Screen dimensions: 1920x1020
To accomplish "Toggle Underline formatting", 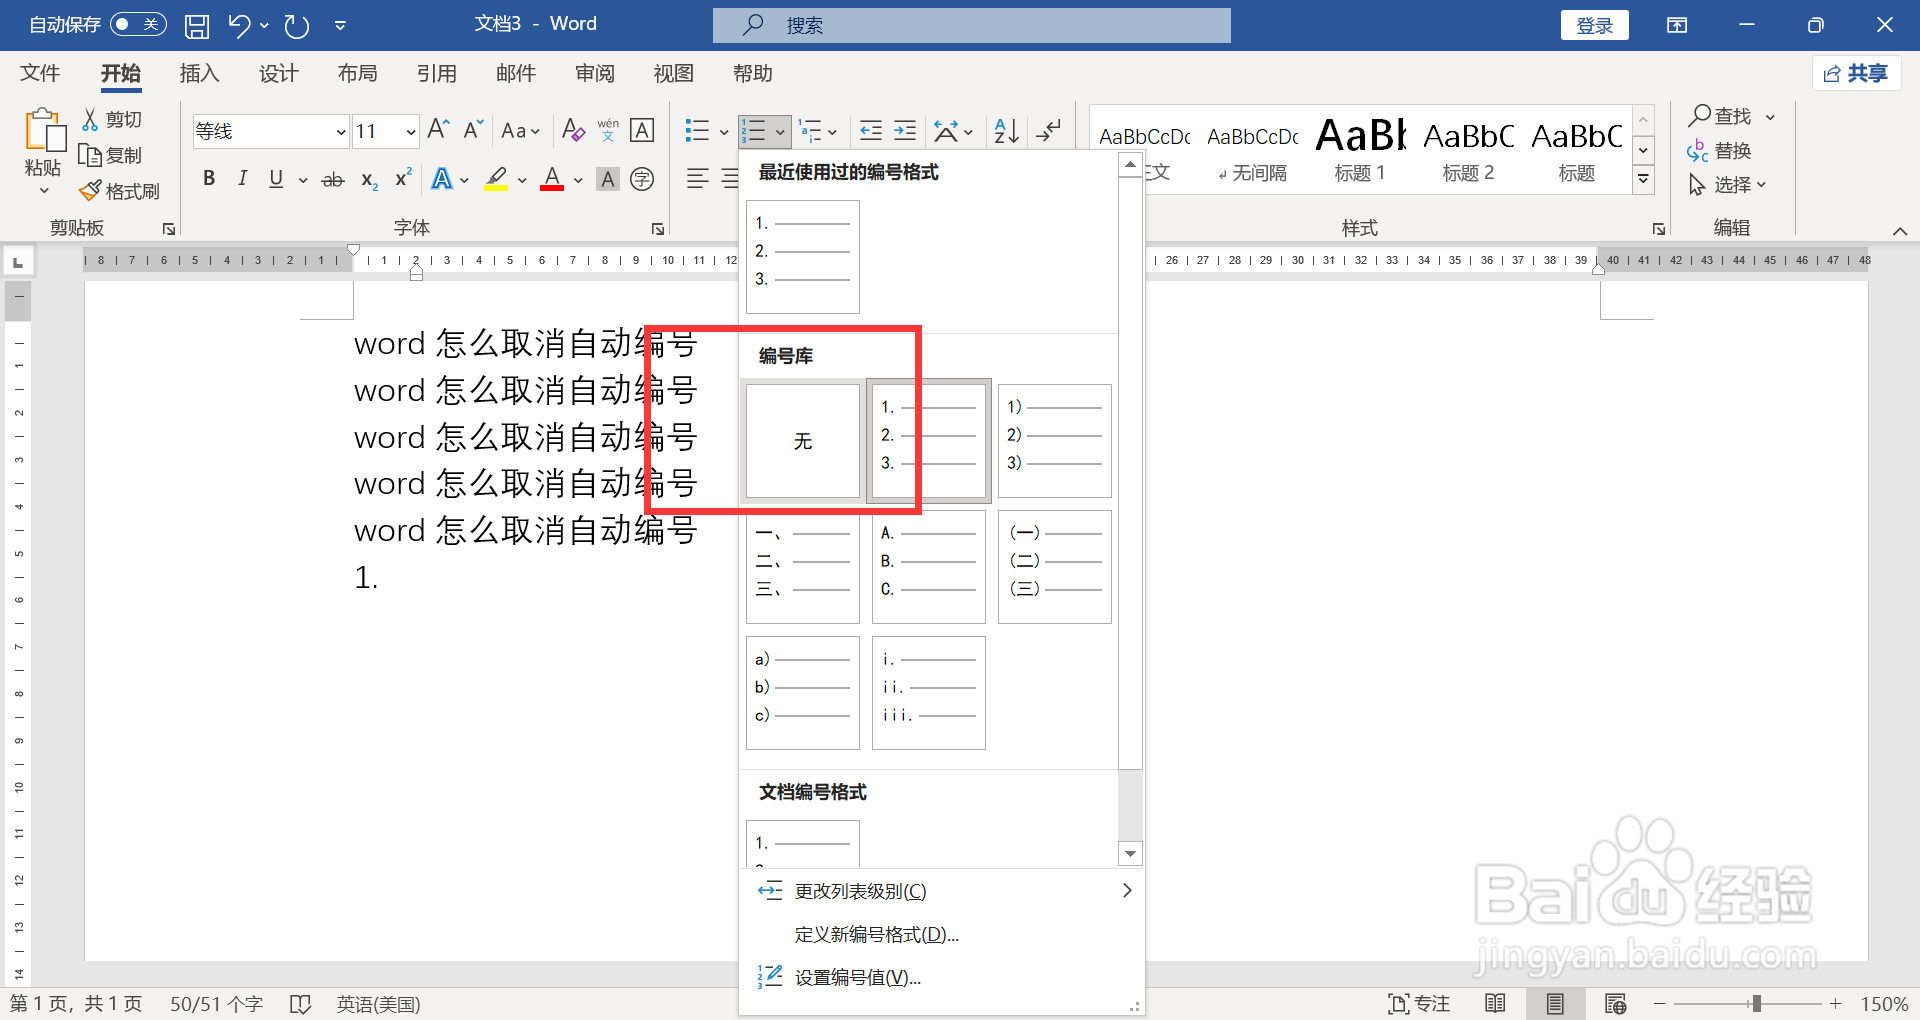I will 276,179.
